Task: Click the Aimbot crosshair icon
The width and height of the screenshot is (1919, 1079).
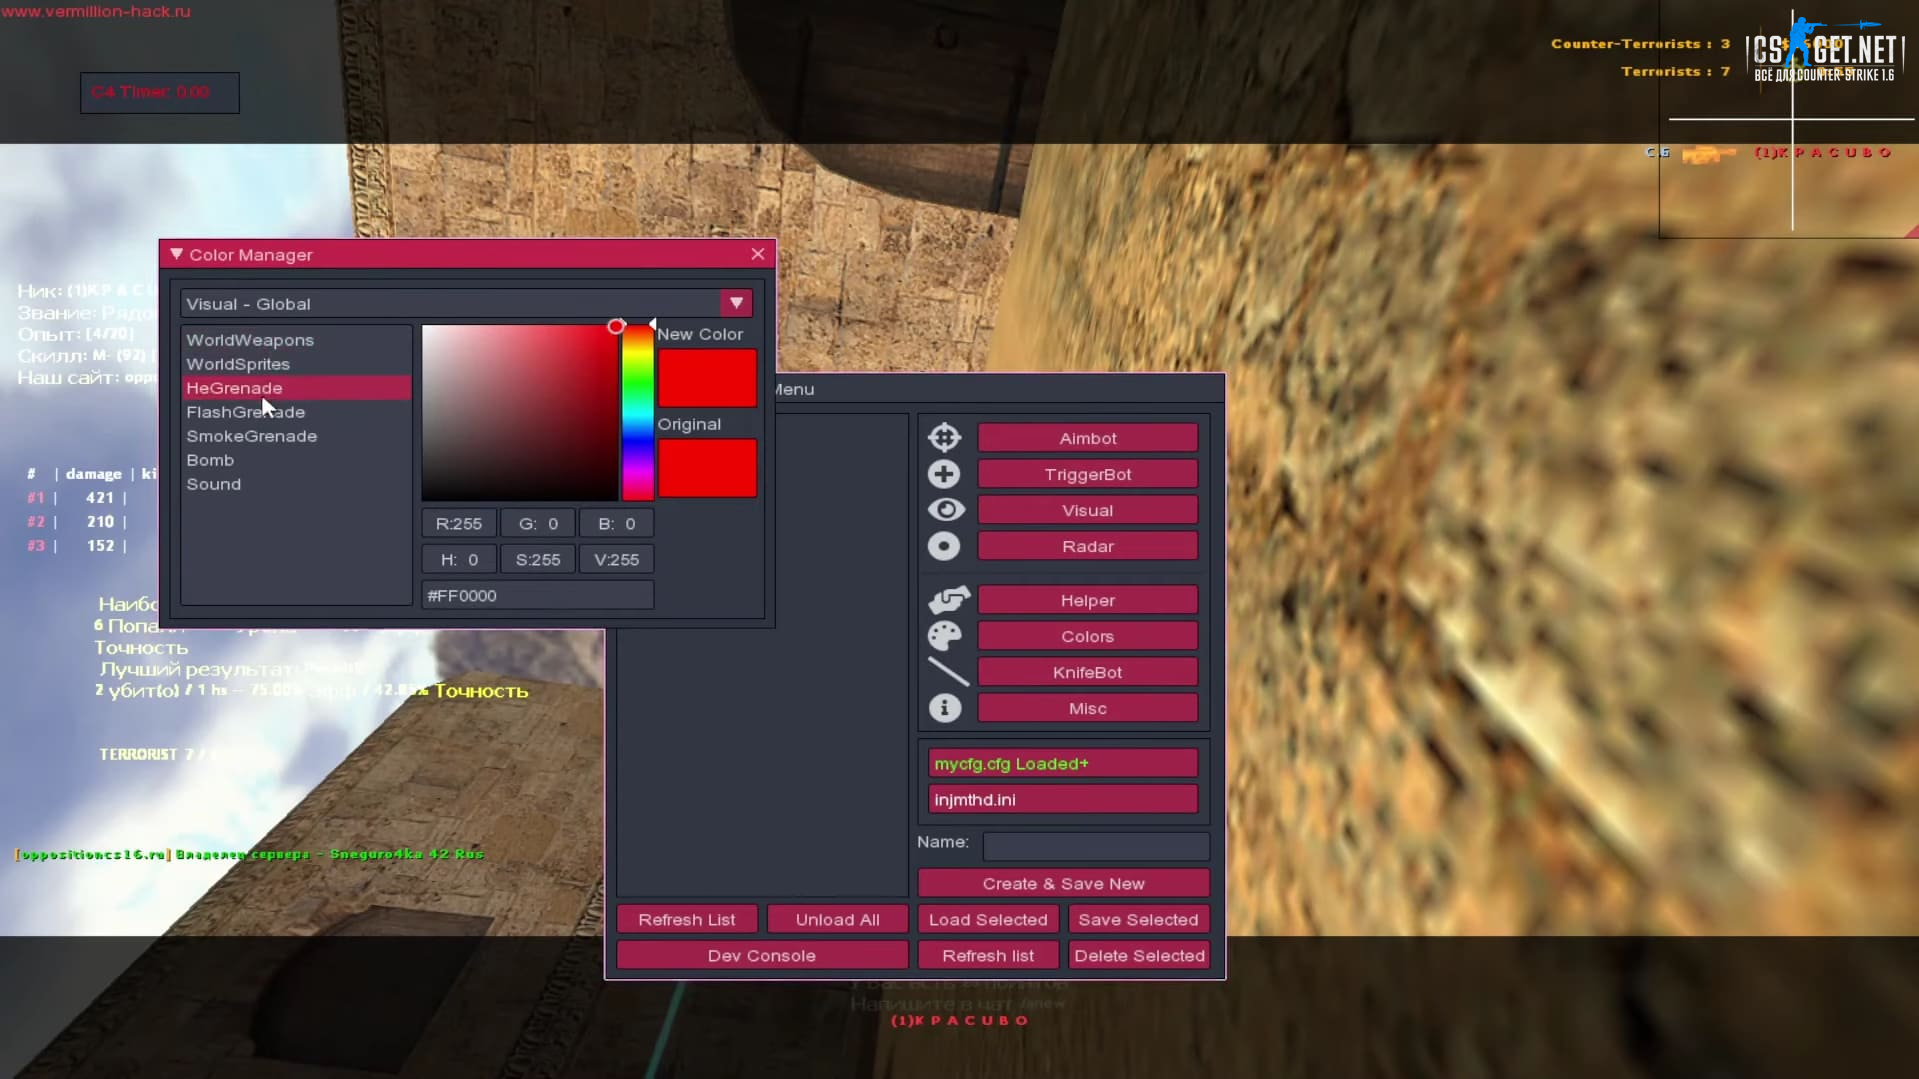Action: [944, 438]
